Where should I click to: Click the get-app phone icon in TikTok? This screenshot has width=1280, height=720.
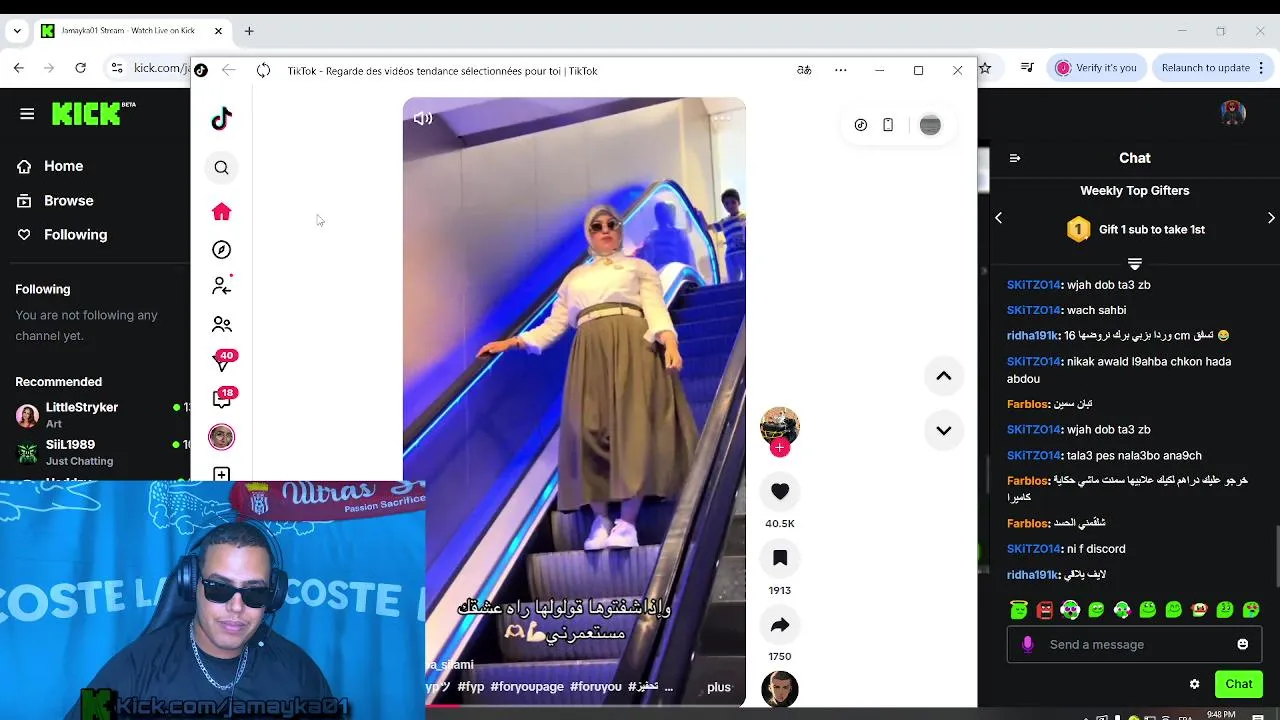tap(888, 125)
